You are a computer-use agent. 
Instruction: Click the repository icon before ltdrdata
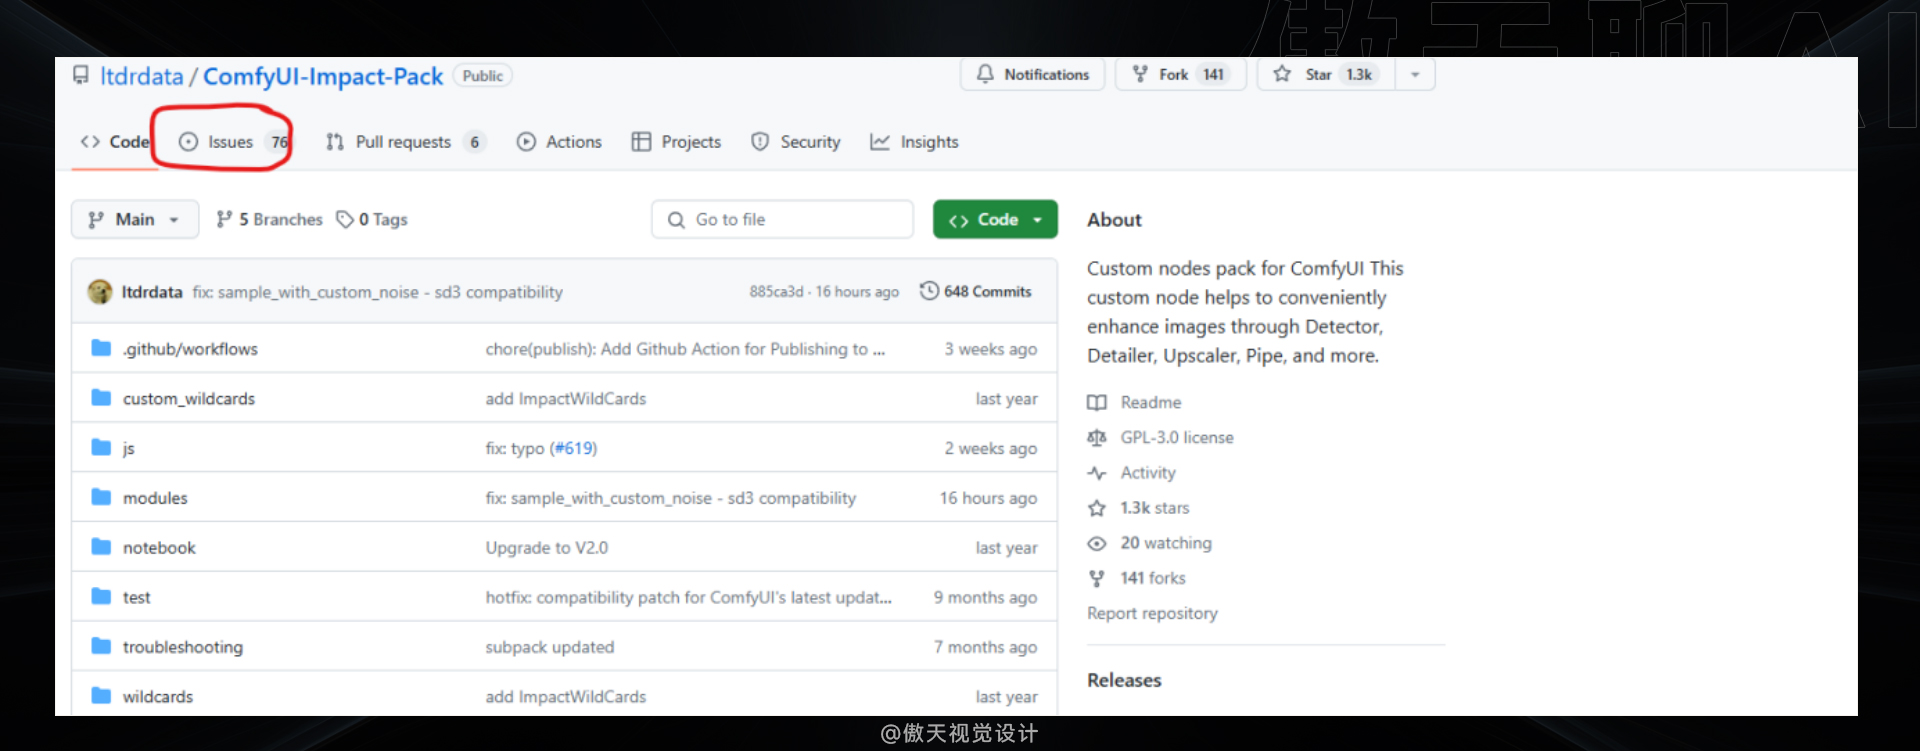(81, 75)
